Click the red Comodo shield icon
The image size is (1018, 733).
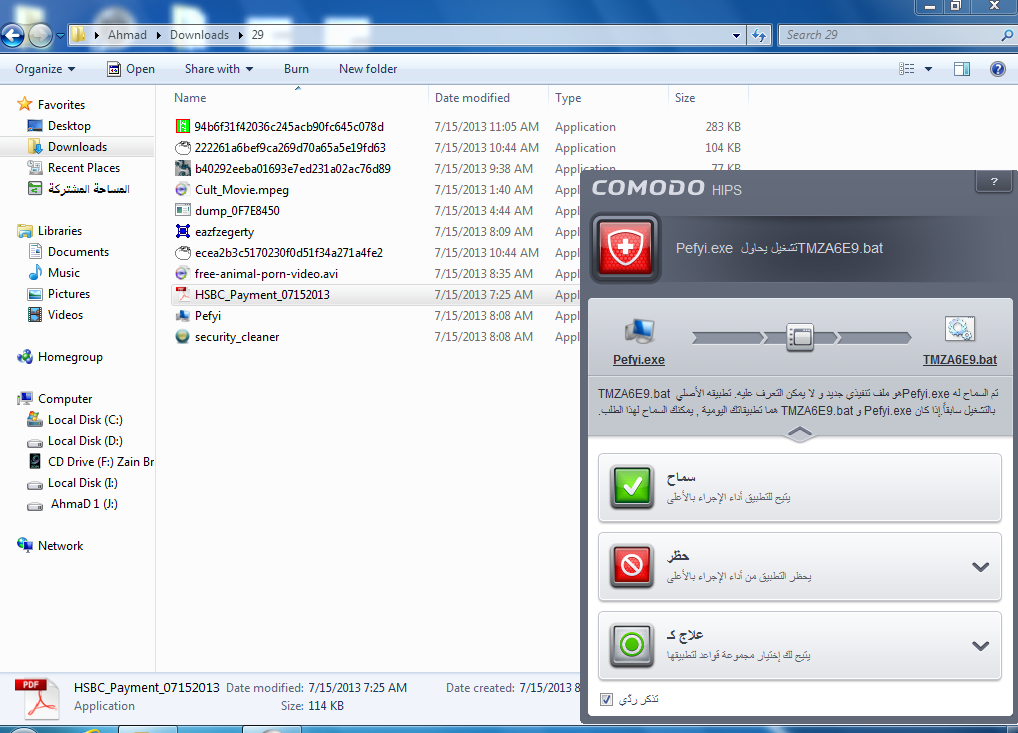[625, 248]
